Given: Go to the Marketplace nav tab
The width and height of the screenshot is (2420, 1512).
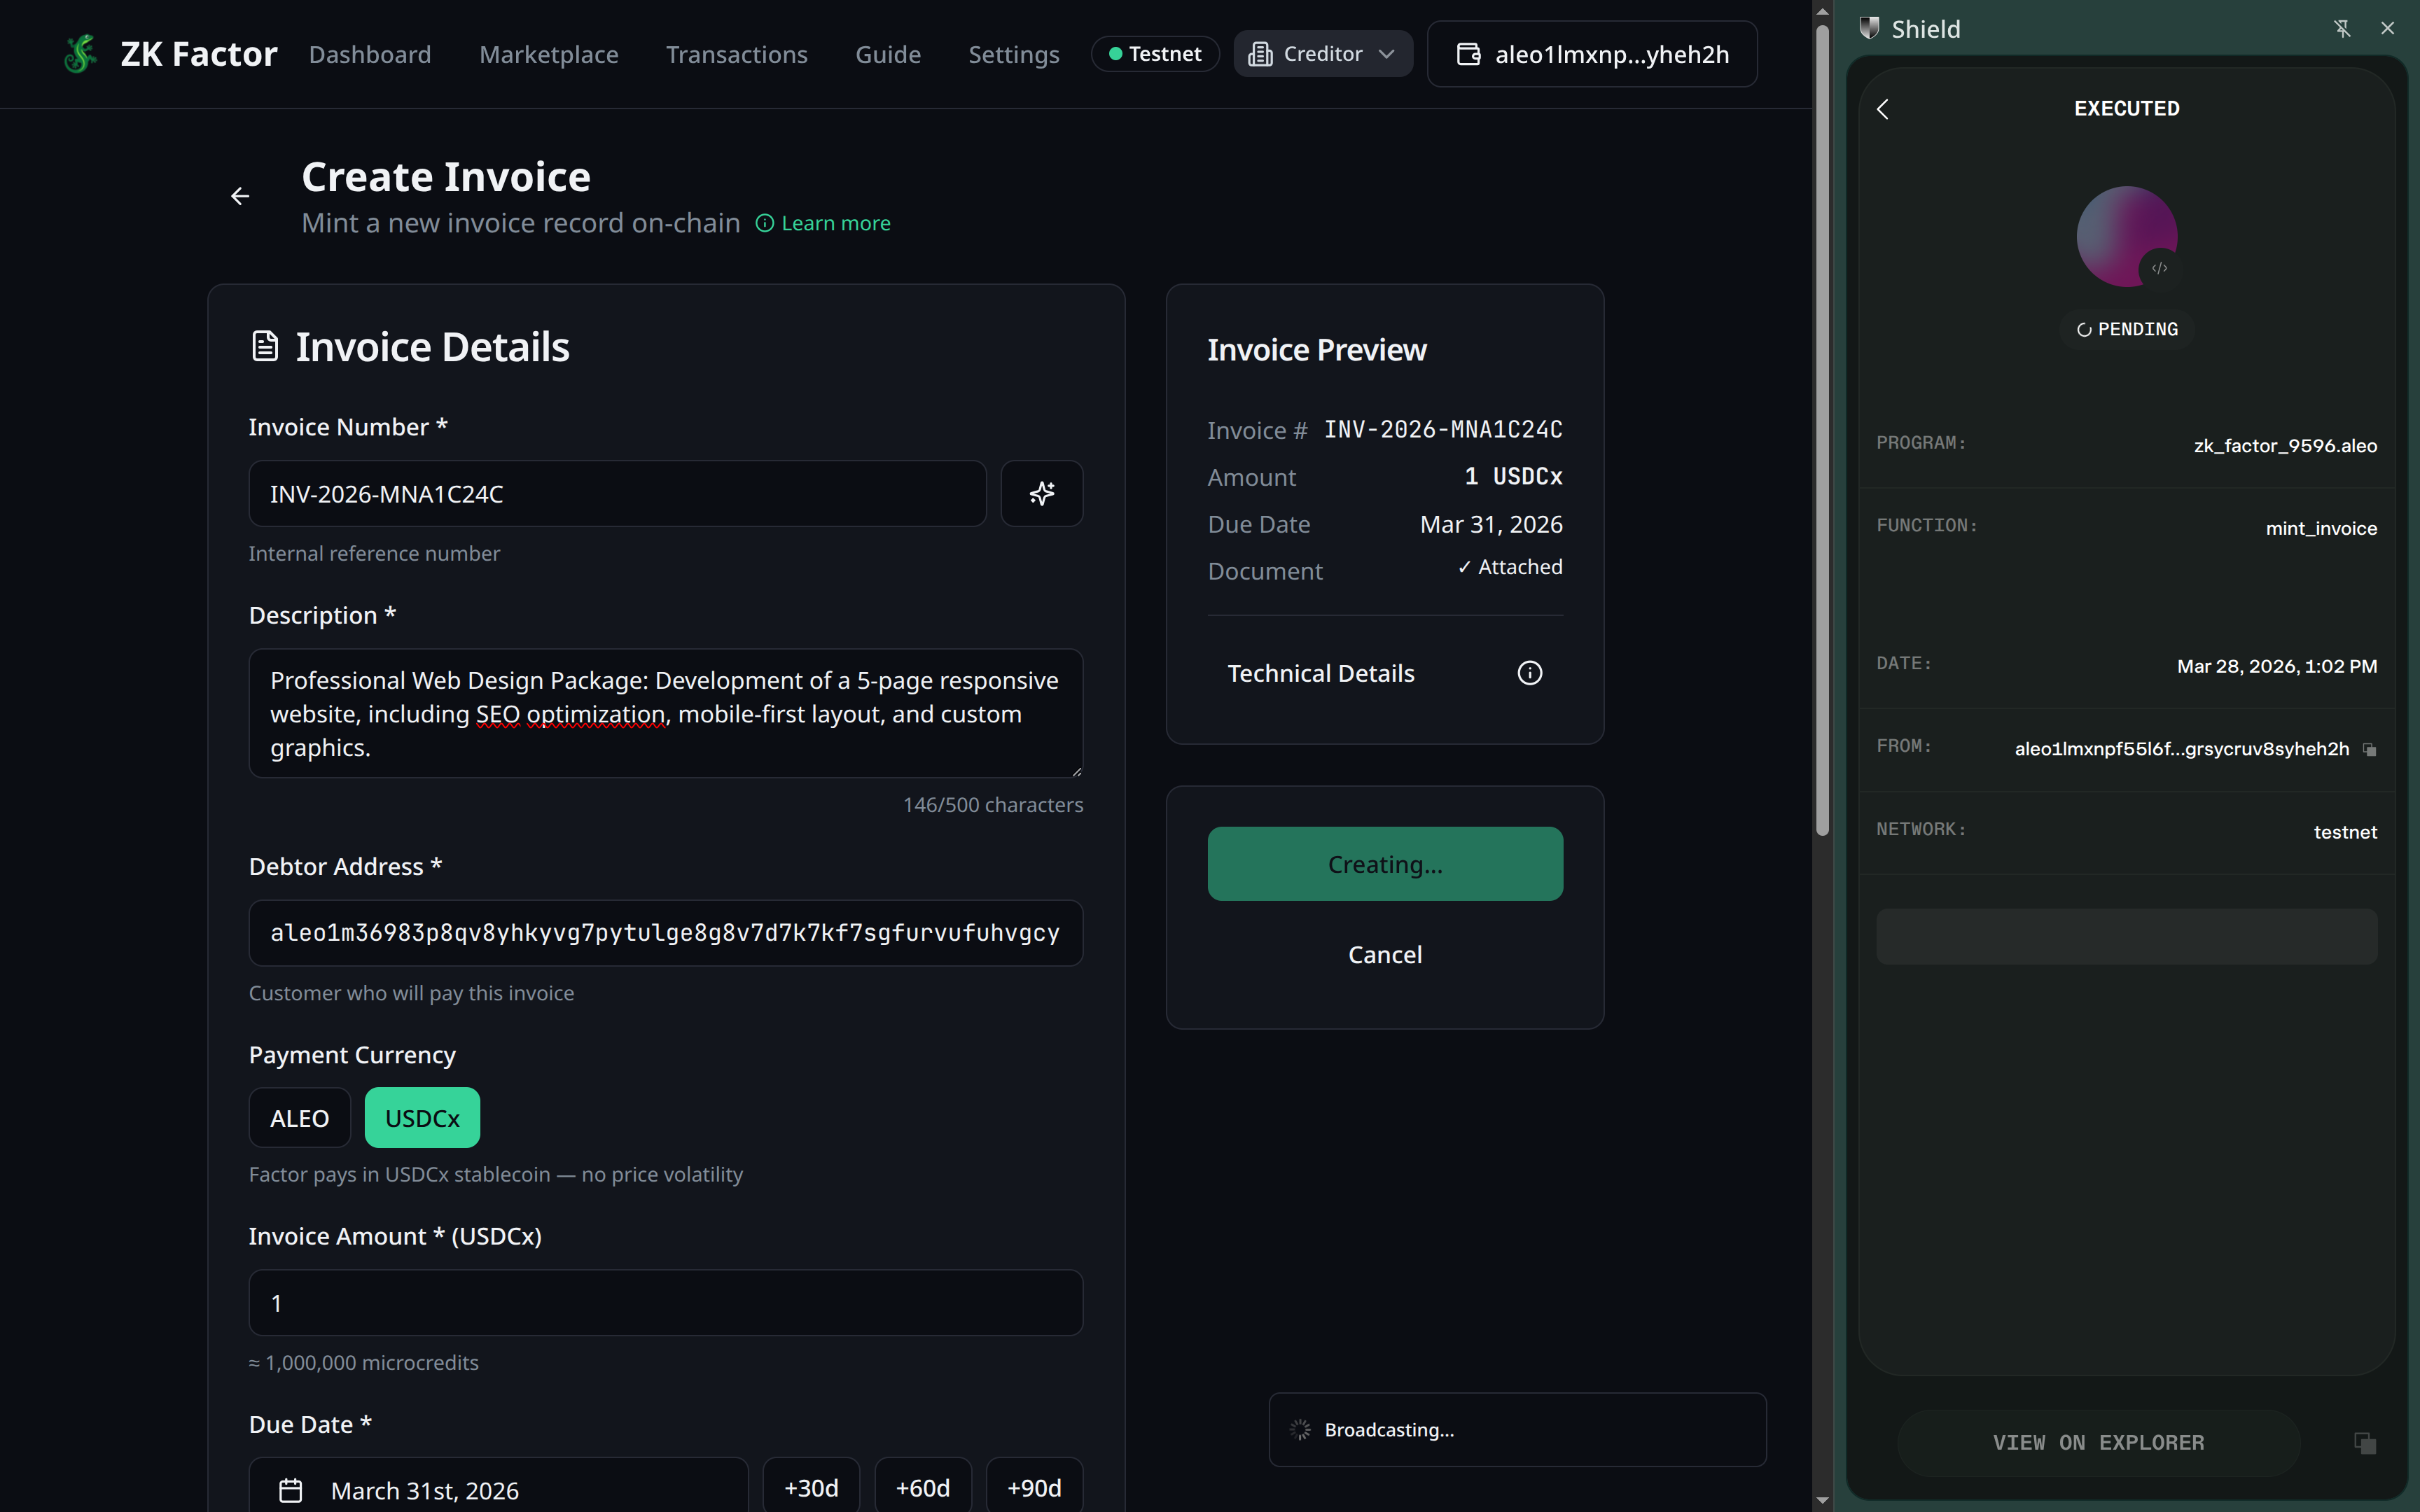Looking at the screenshot, I should click(548, 54).
